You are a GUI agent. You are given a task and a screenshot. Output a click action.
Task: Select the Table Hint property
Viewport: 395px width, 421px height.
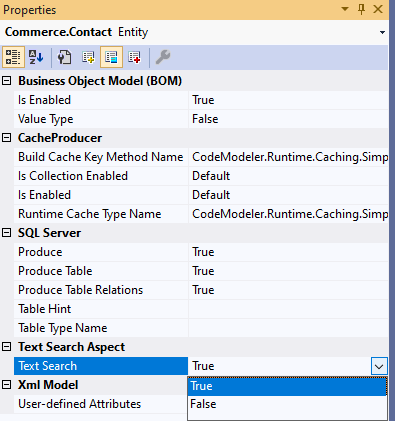[101, 309]
